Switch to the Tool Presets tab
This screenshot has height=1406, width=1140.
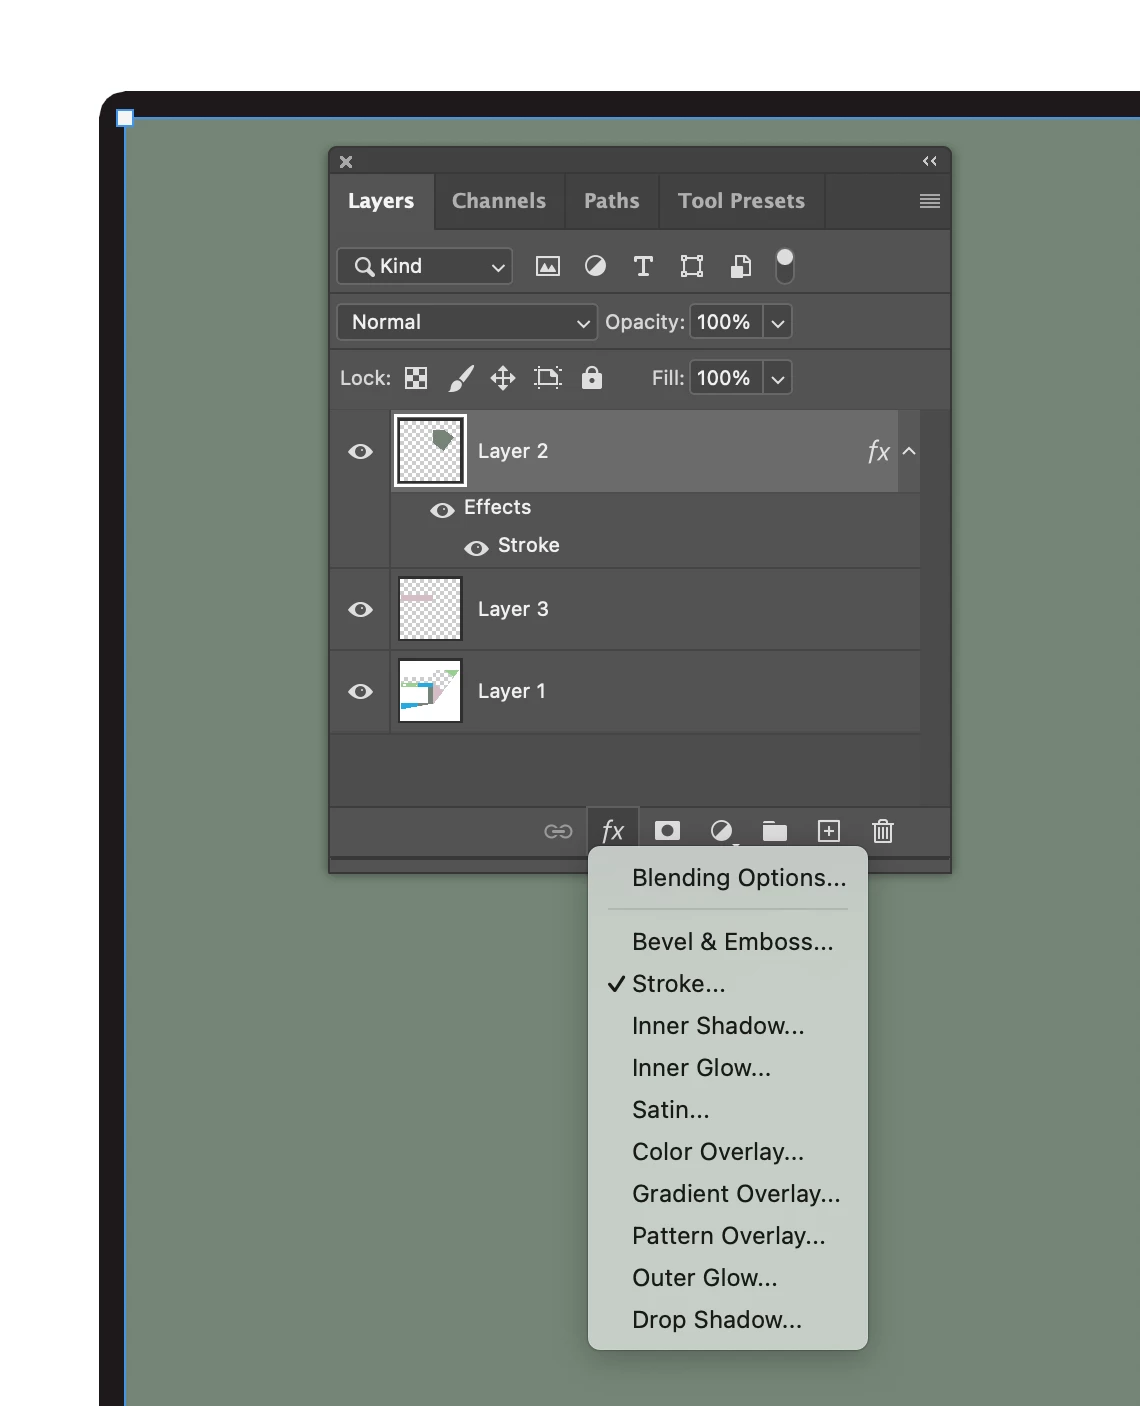pyautogui.click(x=741, y=201)
